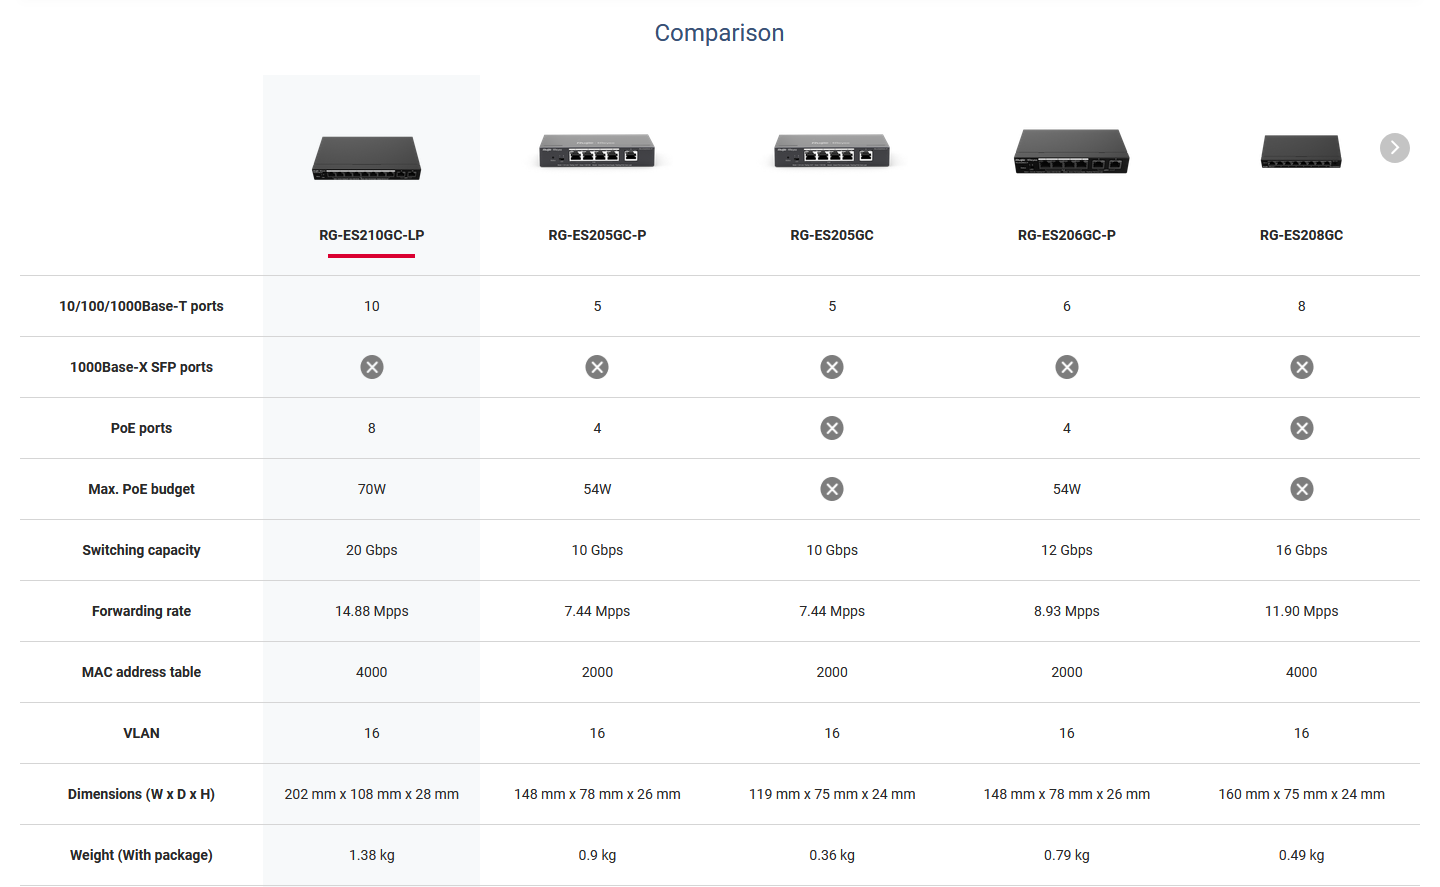Click the 0.36 kg weight value

click(832, 855)
